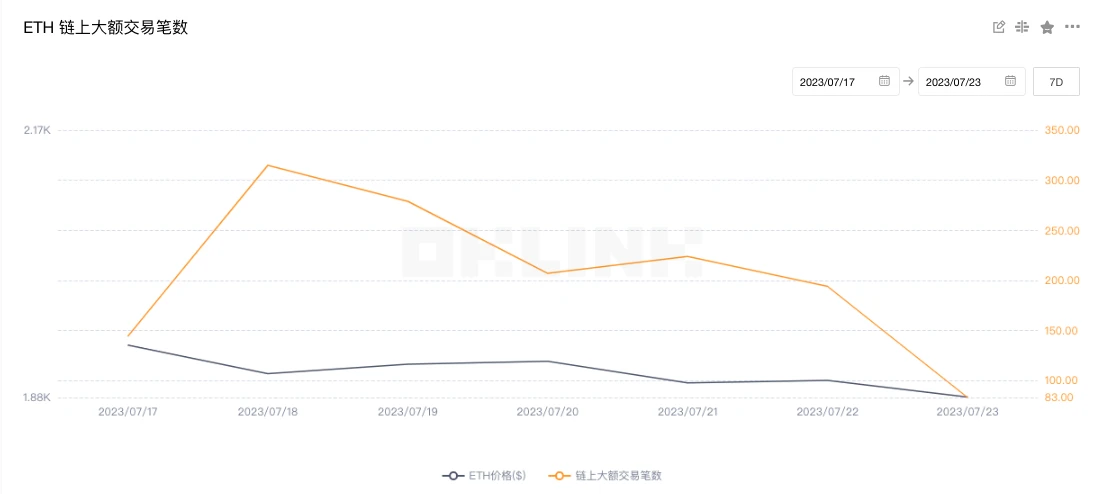Click the chart title ETH 链上大额交易笔数
Image resolution: width=1093 pixels, height=494 pixels.
(x=106, y=28)
